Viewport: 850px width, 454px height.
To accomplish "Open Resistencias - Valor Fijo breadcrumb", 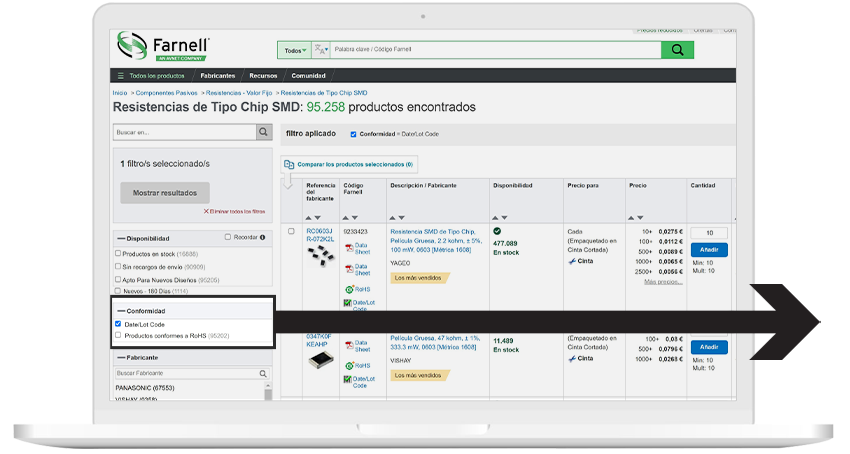I will [x=239, y=93].
